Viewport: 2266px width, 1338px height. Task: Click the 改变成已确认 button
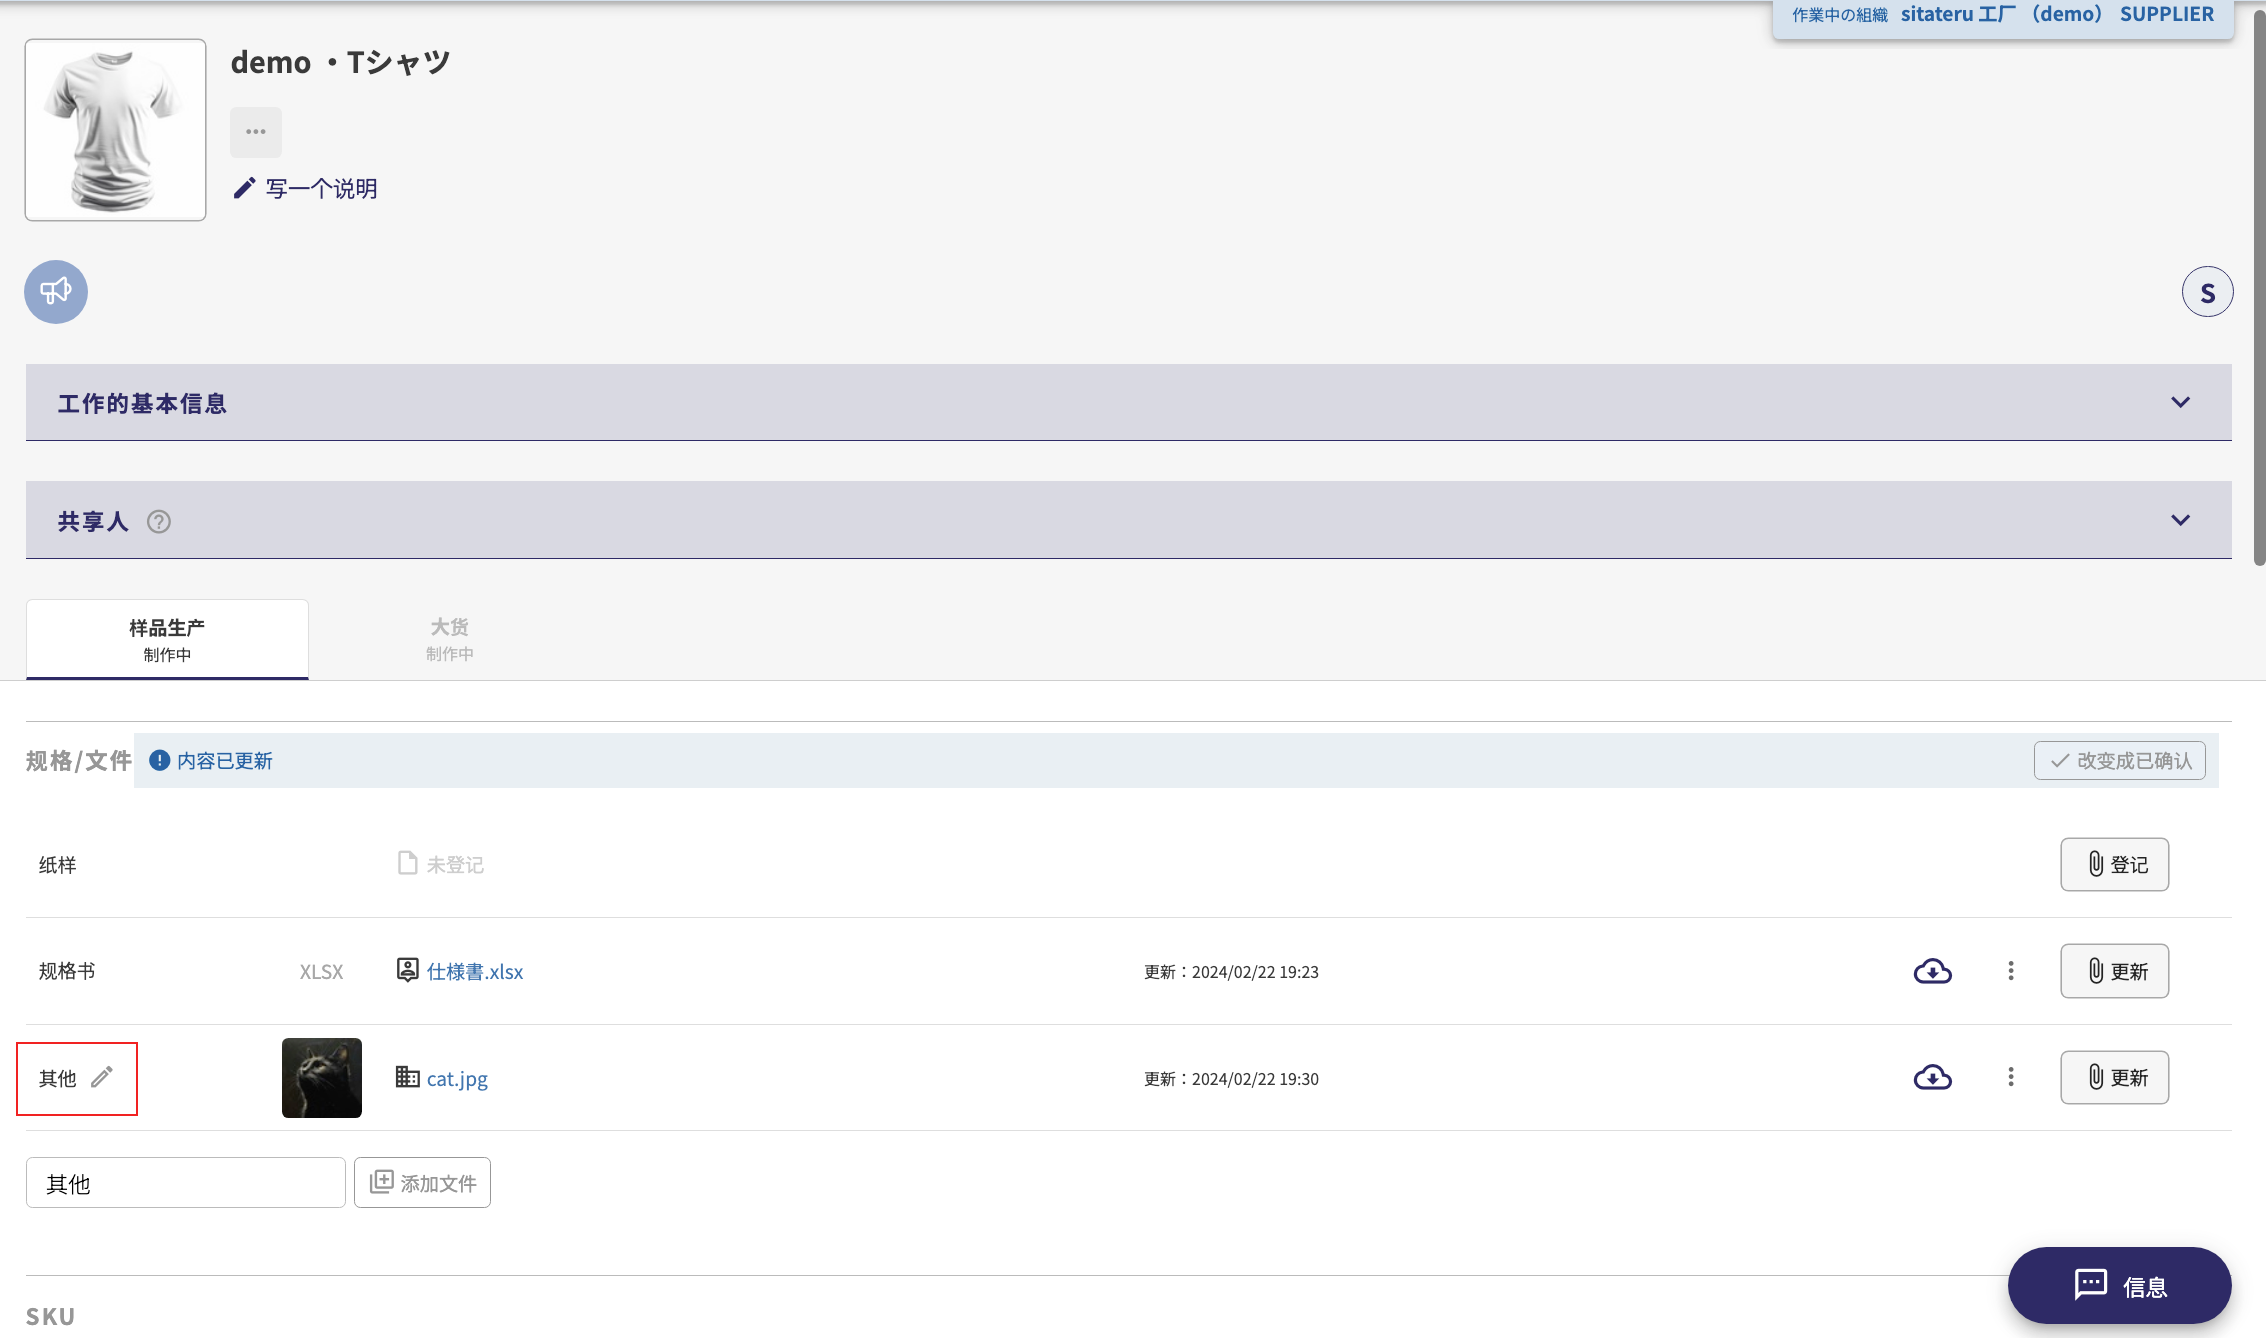[x=2119, y=761]
